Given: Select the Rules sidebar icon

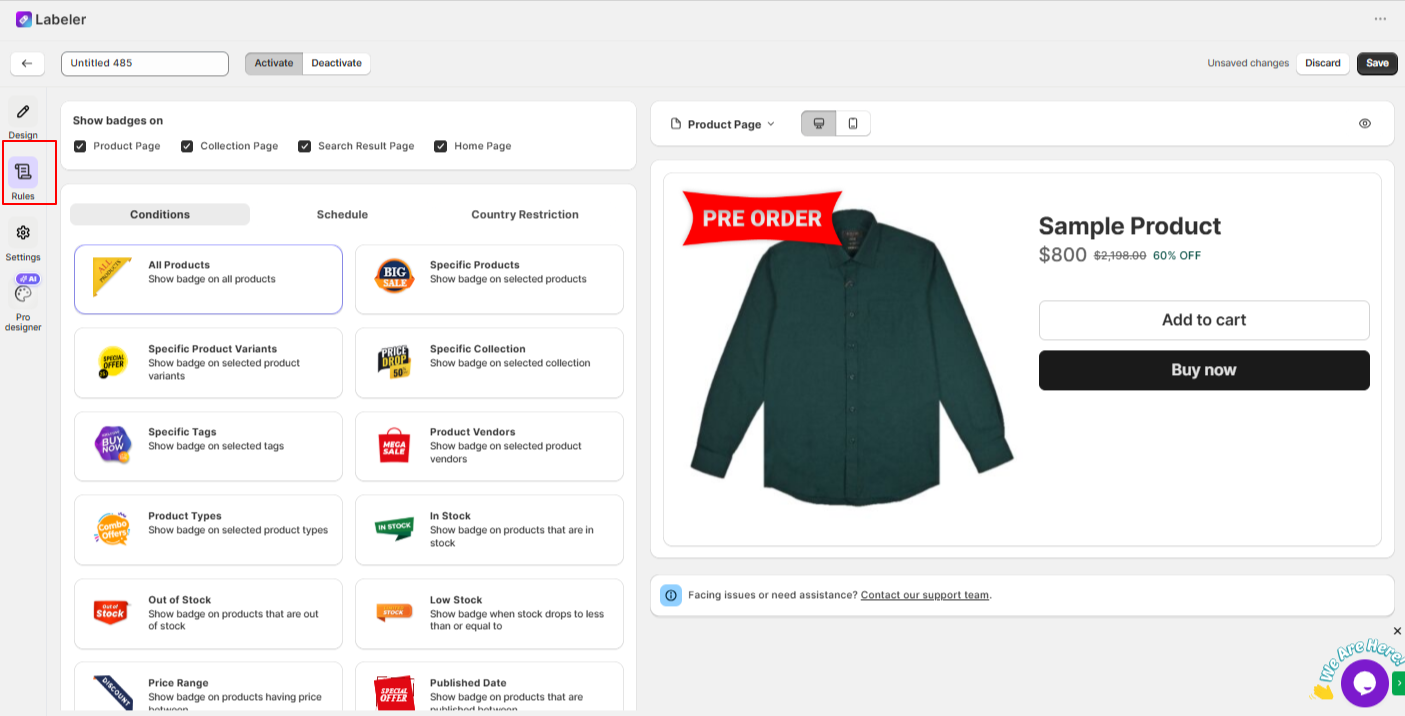Looking at the screenshot, I should point(23,172).
